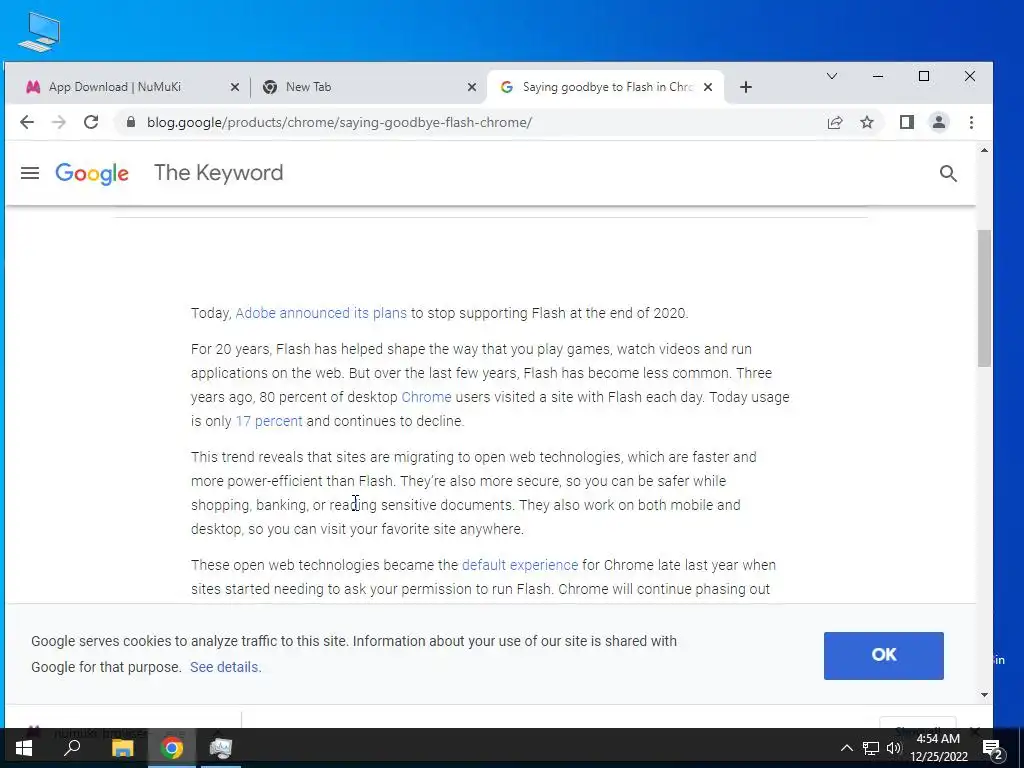Click the Chrome taskbar icon
The width and height of the screenshot is (1024, 768).
coord(172,748)
